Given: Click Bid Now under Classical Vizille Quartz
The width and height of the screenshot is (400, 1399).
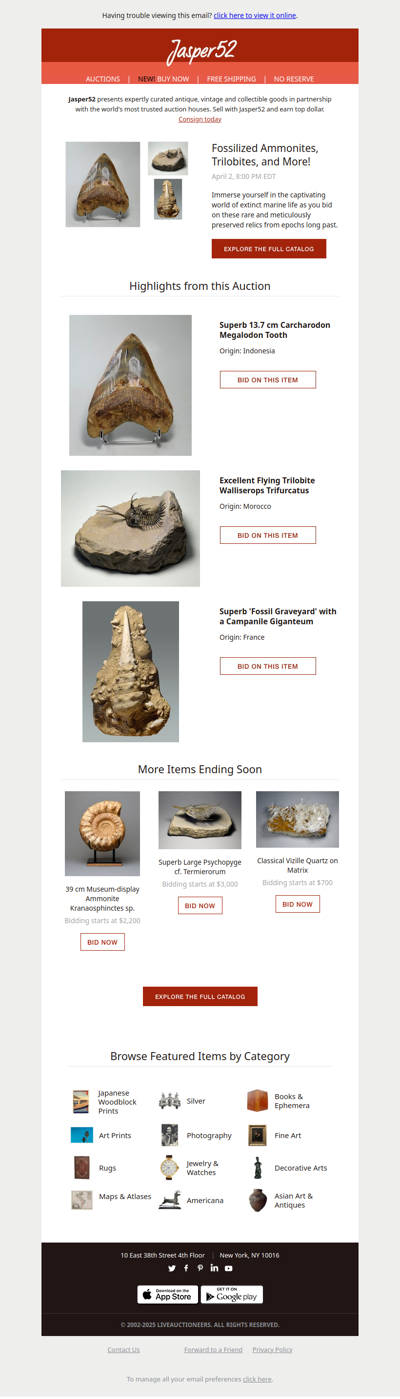Looking at the screenshot, I should (x=298, y=904).
